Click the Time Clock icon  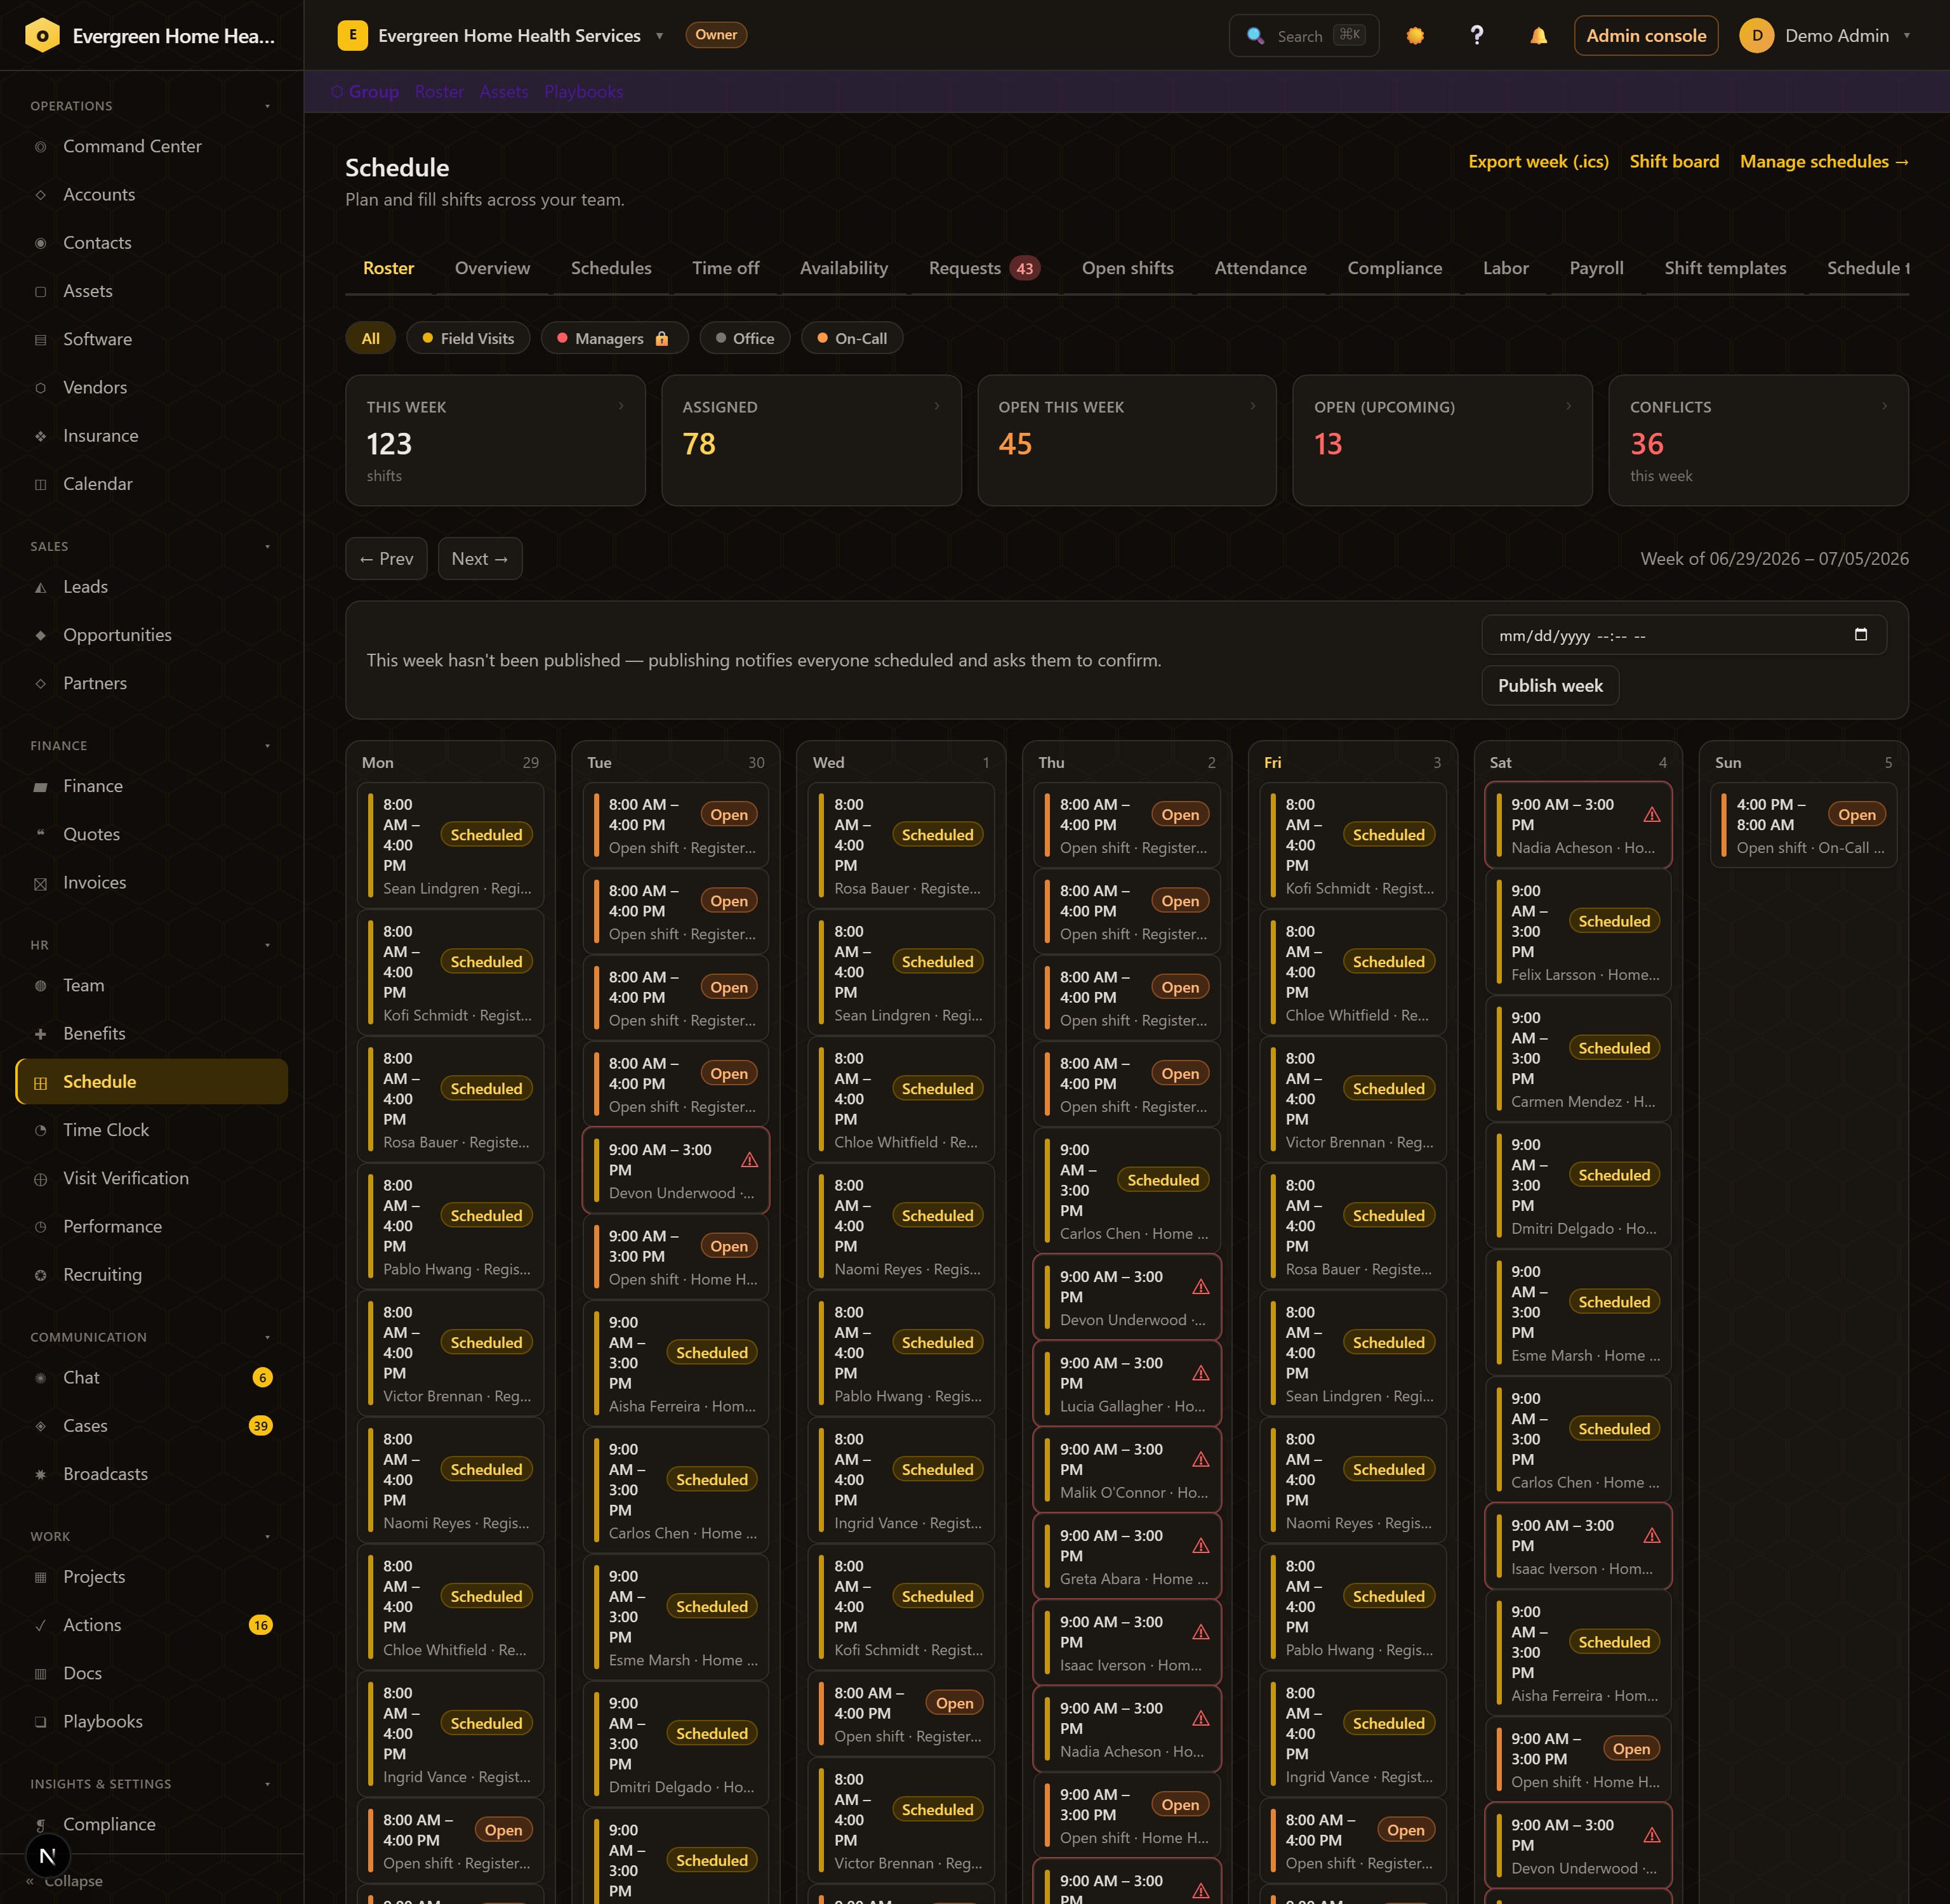click(40, 1130)
